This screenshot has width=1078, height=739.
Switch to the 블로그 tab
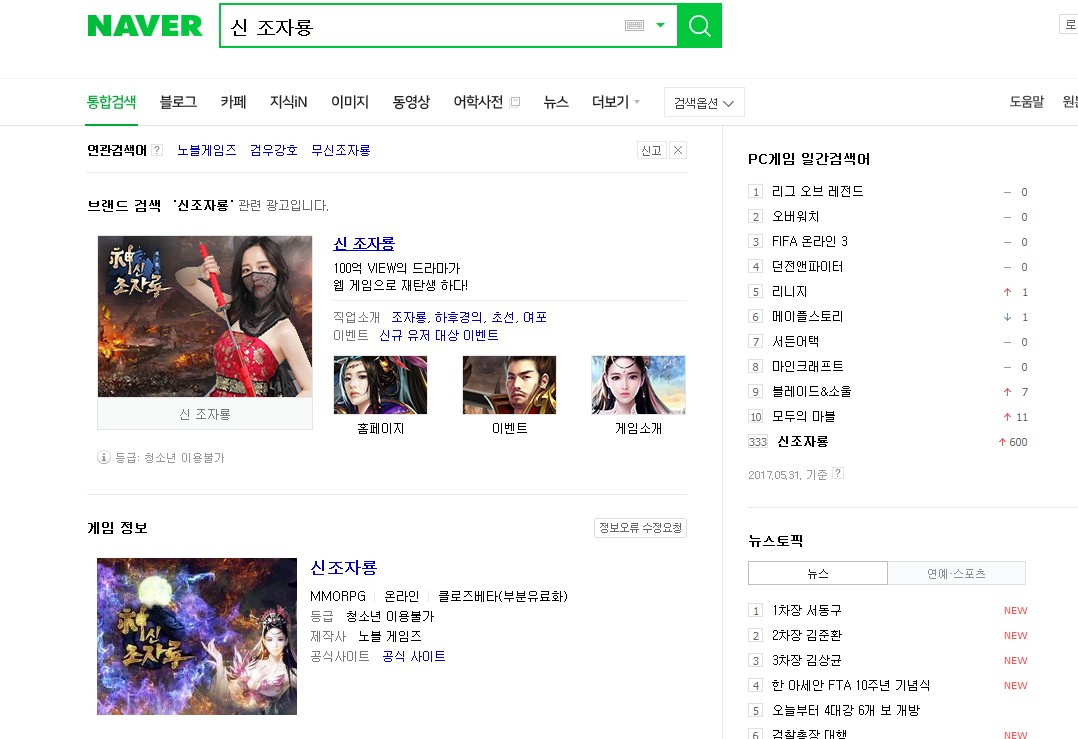coord(178,102)
